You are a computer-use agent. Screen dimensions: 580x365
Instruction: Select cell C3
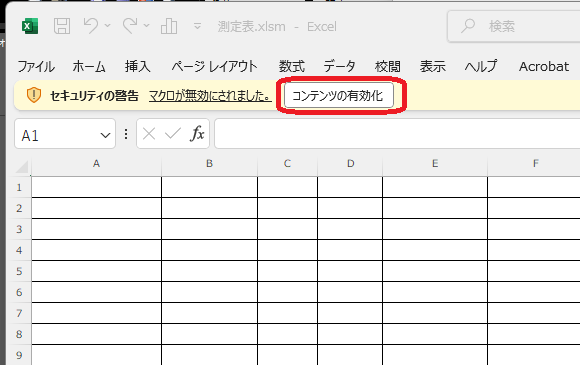(287, 229)
